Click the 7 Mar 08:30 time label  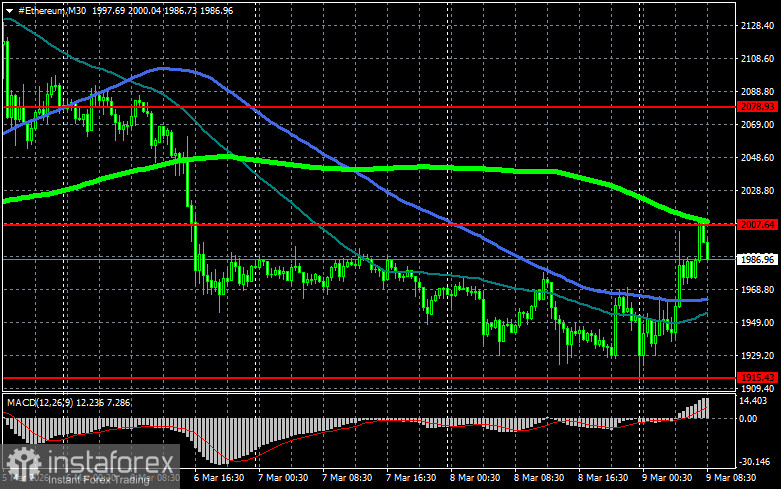(347, 478)
